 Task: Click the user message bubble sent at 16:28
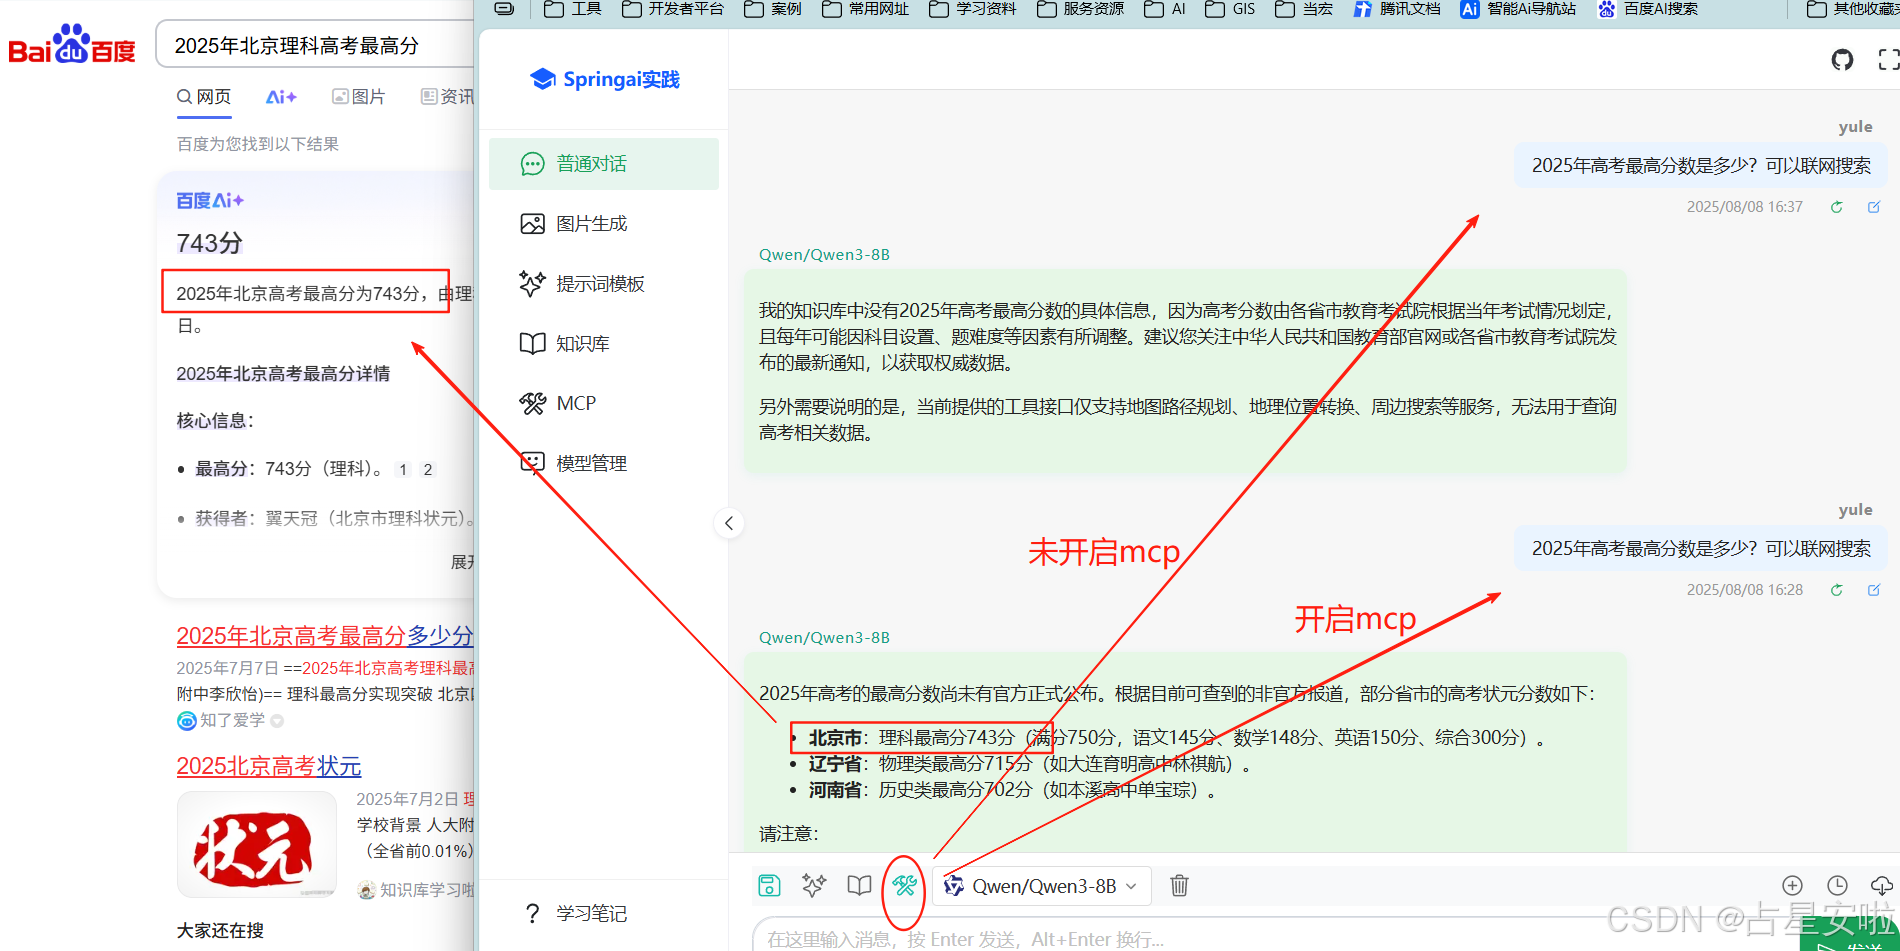point(1701,548)
